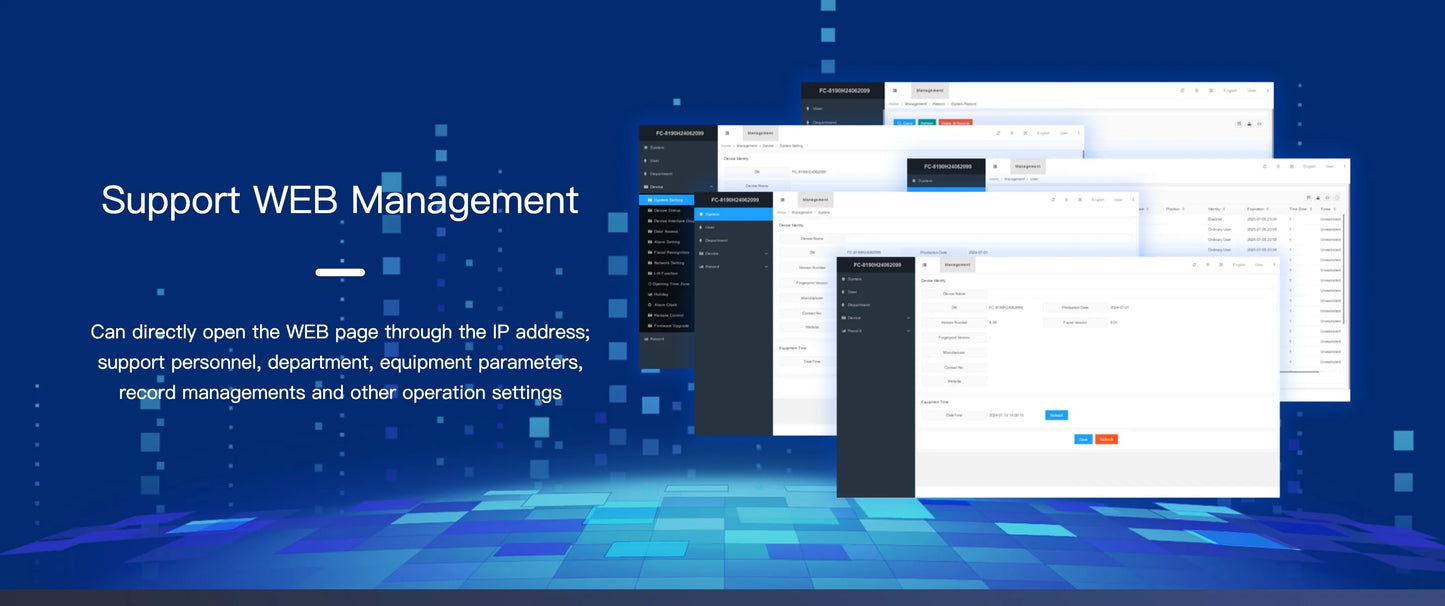This screenshot has height=606, width=1445.
Task: Click the refresh icon in the front window header
Action: click(x=1195, y=265)
